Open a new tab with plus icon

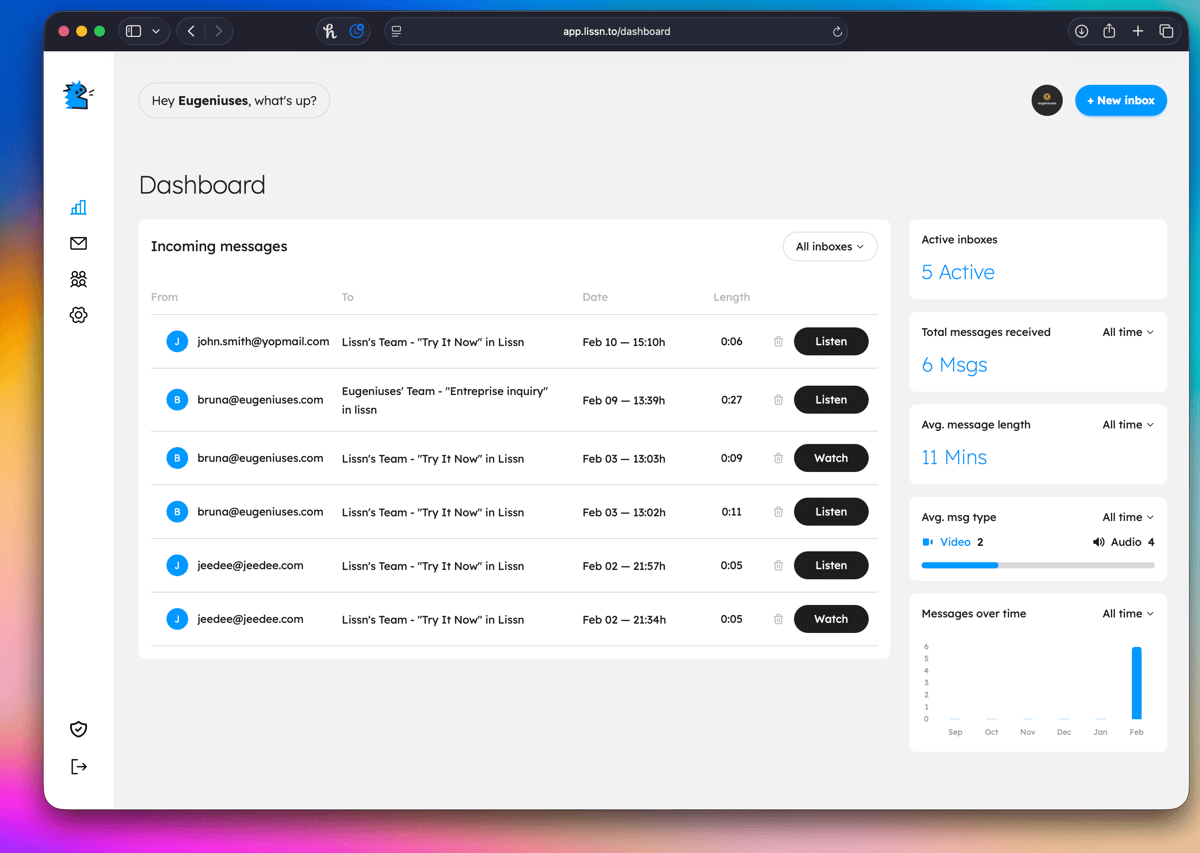pos(1138,32)
